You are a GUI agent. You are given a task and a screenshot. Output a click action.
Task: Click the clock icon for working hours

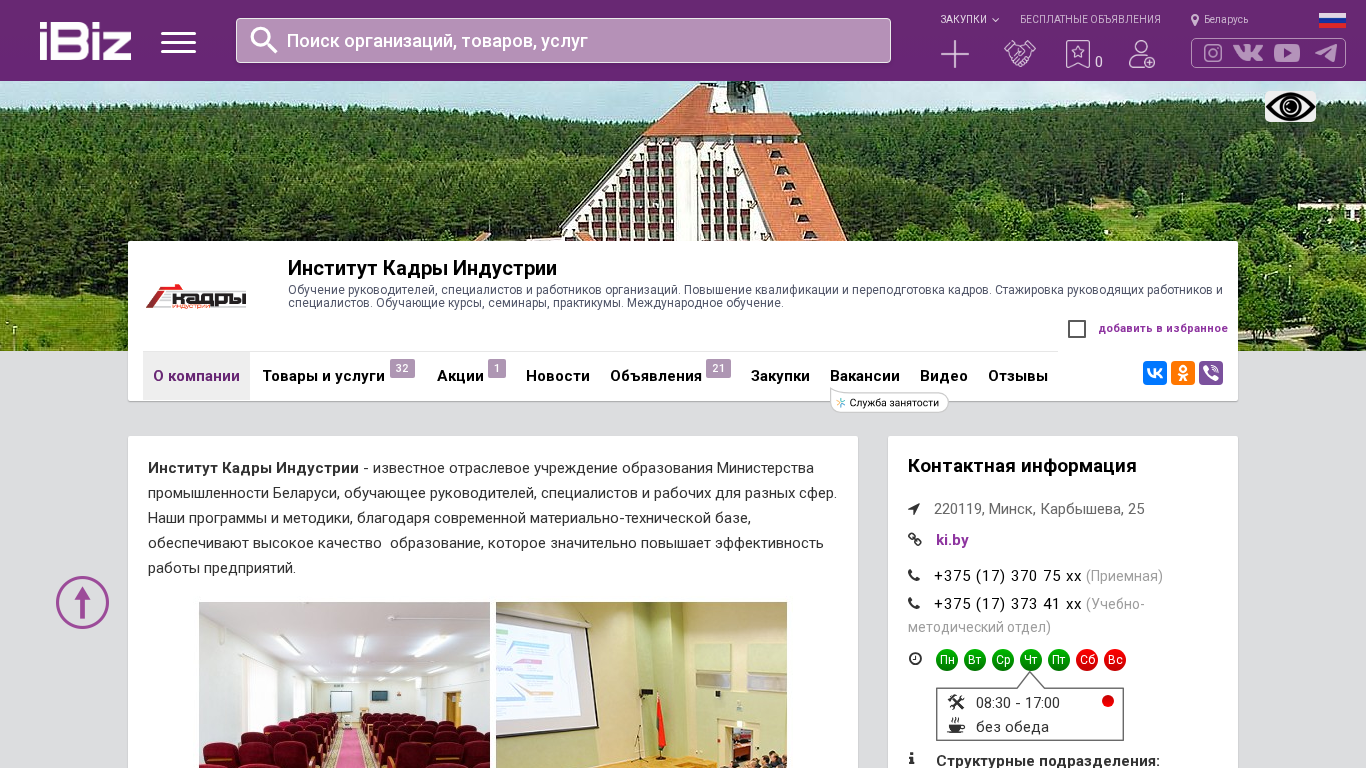[x=915, y=659]
